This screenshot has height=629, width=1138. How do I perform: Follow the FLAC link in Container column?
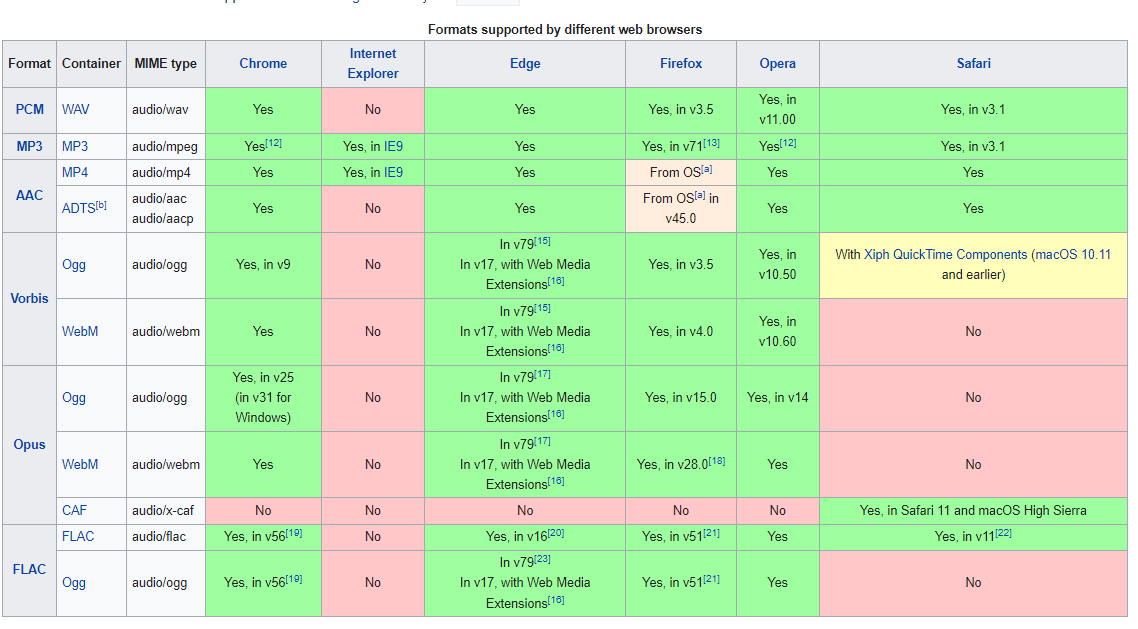(78, 537)
